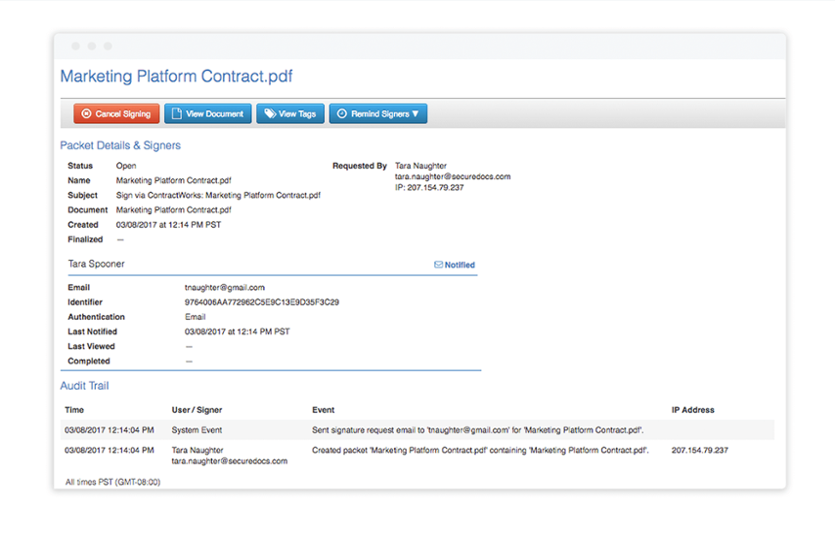Click the tag icon on View Tags
The width and height of the screenshot is (835, 535).
268,114
